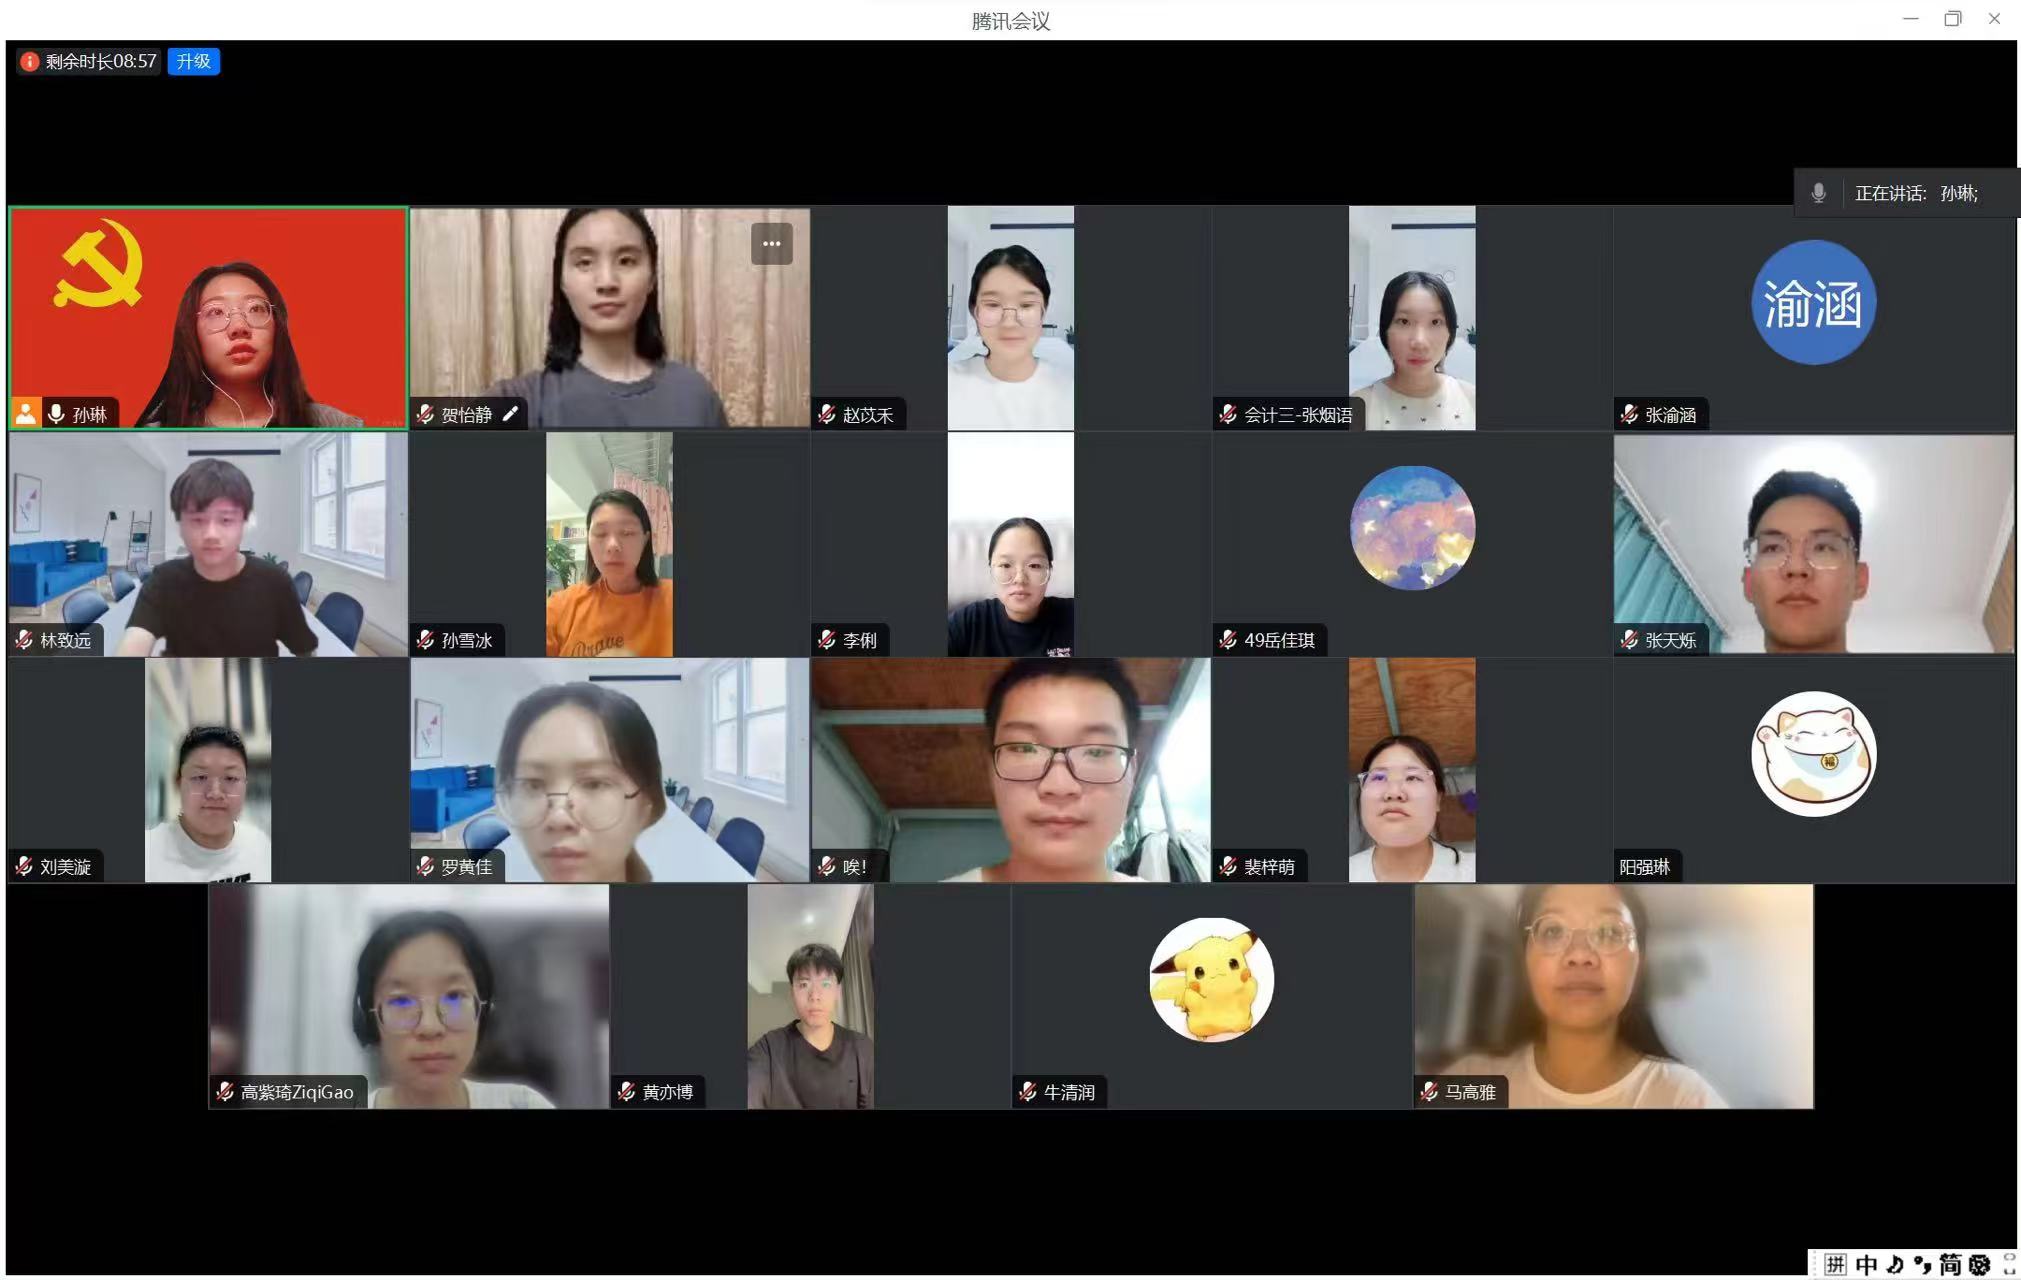Toggle the IME half/full-width moon icon
The height and width of the screenshot is (1280, 2021).
pos(1894,1265)
